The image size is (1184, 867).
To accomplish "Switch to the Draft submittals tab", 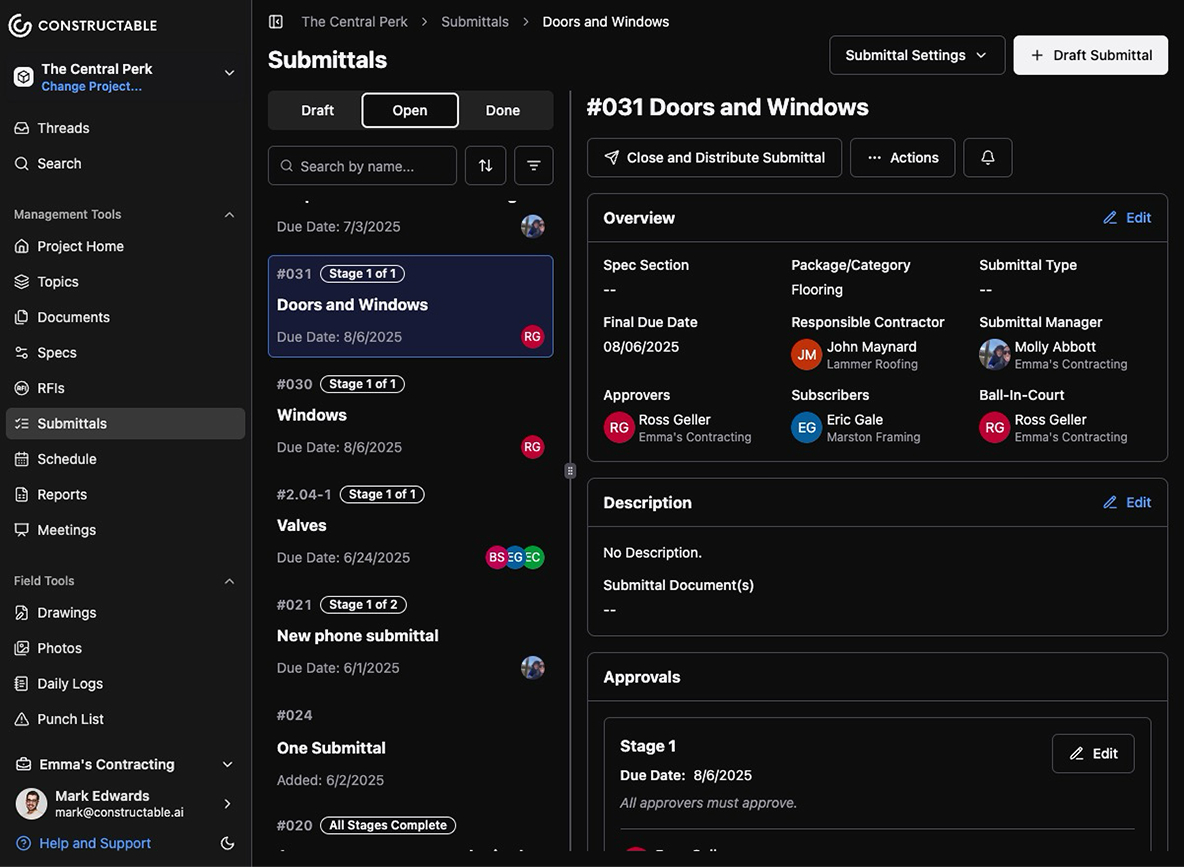I will coord(317,110).
